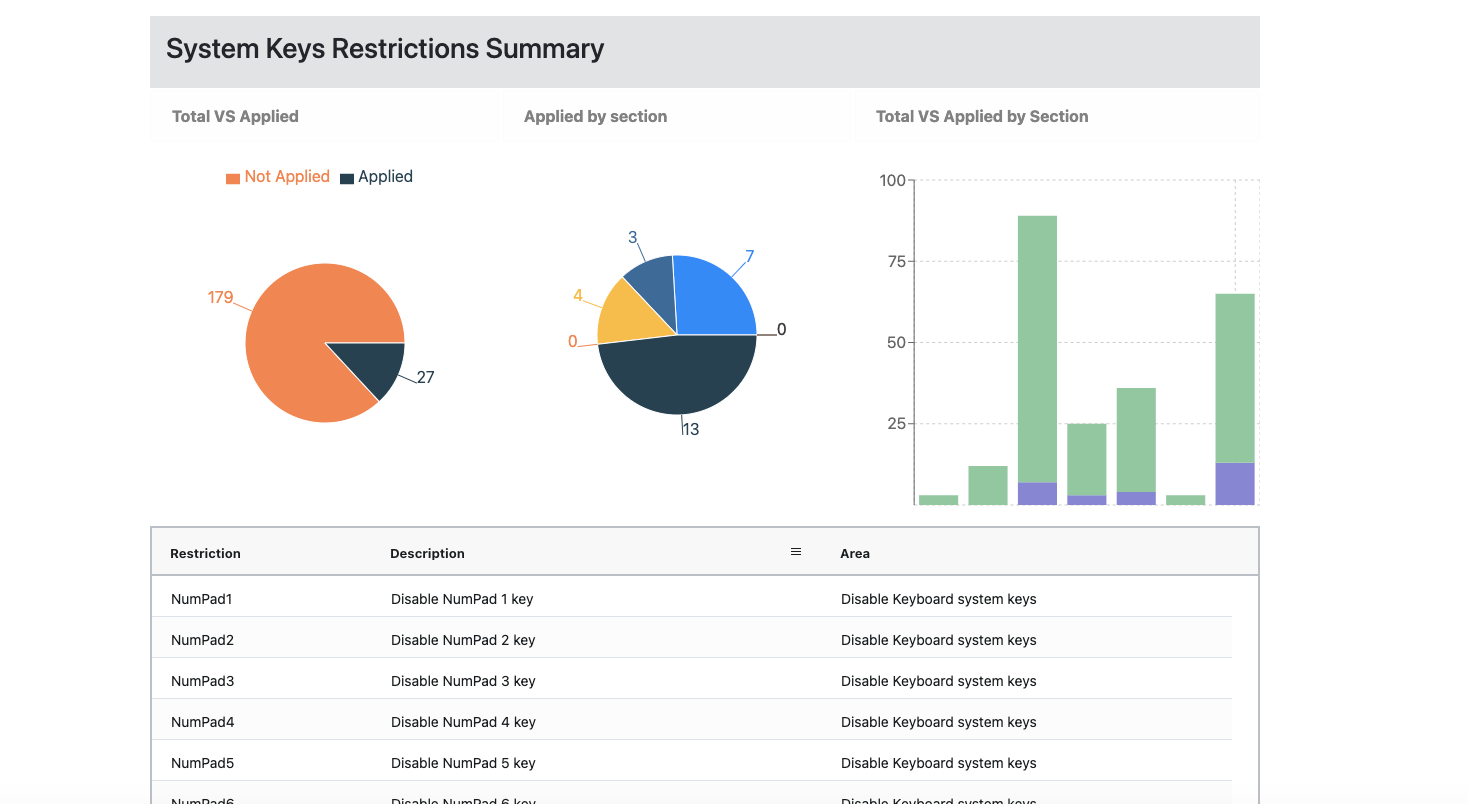Select the NumPad3 restriction cell
The height and width of the screenshot is (804, 1468).
click(x=202, y=681)
